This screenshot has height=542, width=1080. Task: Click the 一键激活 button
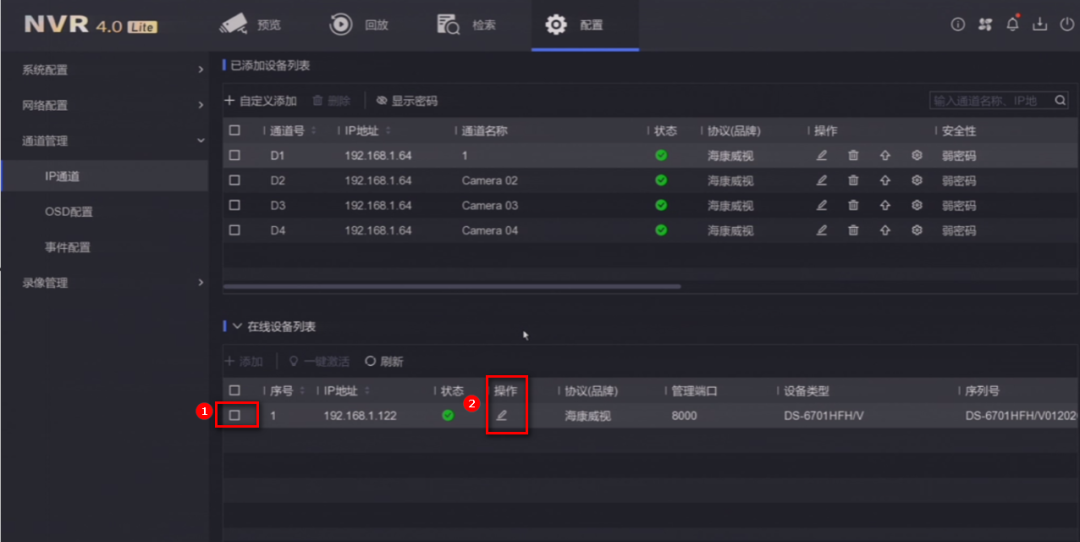319,362
